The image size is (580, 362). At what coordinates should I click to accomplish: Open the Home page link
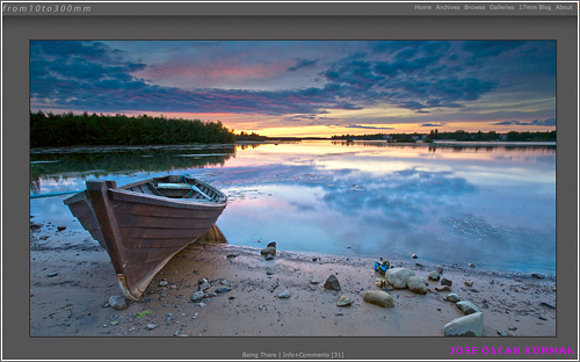(423, 7)
